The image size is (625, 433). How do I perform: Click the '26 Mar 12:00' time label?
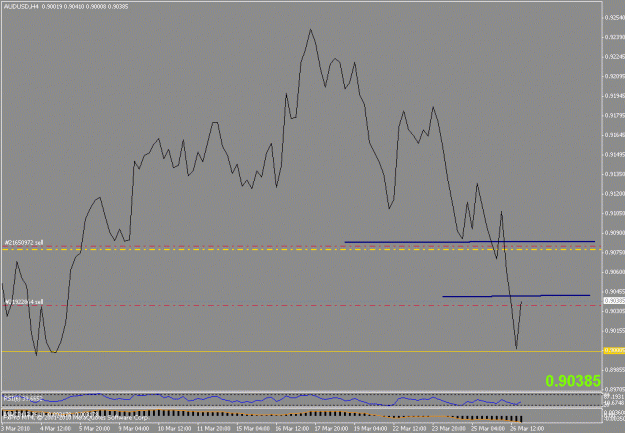(527, 429)
